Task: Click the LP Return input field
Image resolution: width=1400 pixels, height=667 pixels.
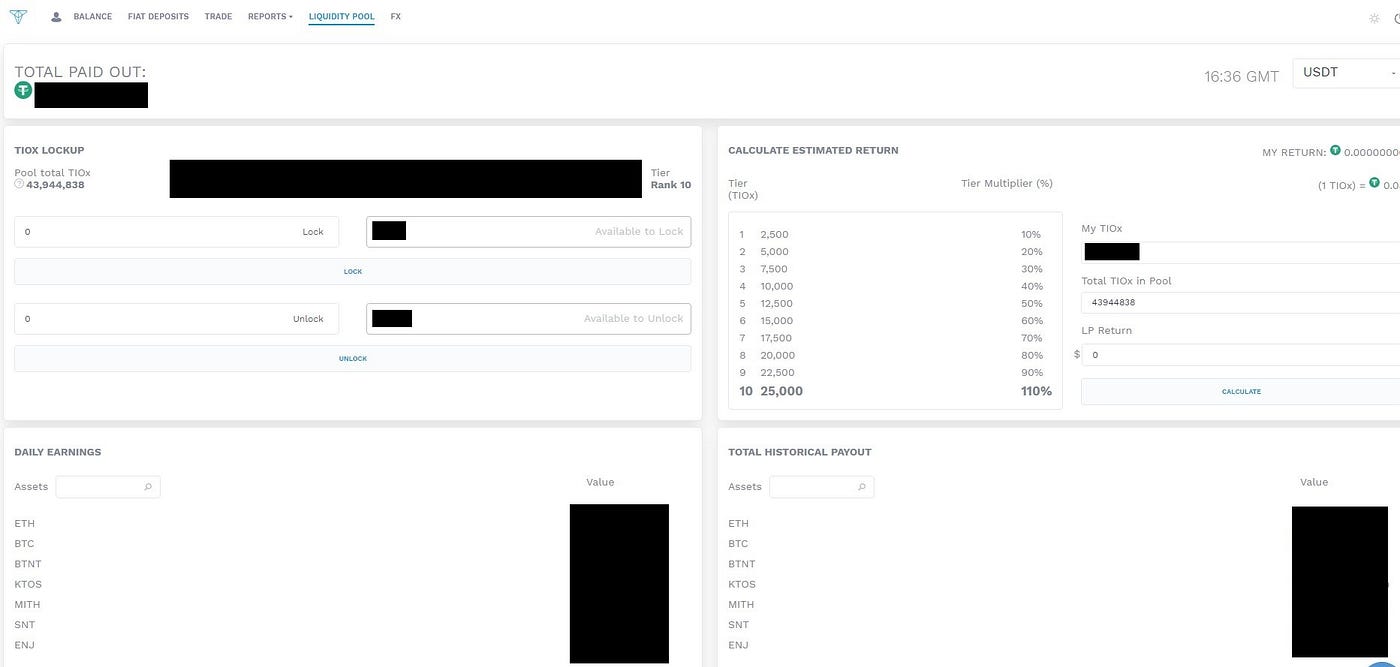Action: tap(1241, 355)
